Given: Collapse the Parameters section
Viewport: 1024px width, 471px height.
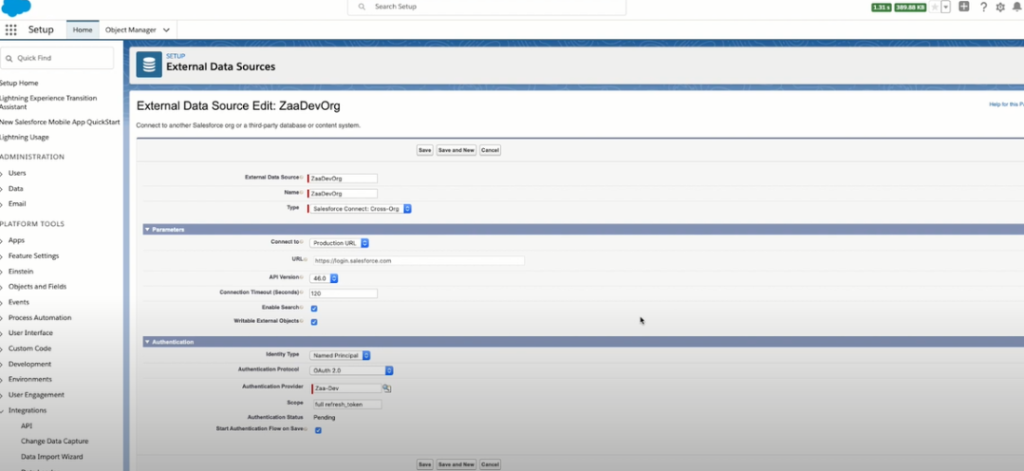Looking at the screenshot, I should coord(148,229).
